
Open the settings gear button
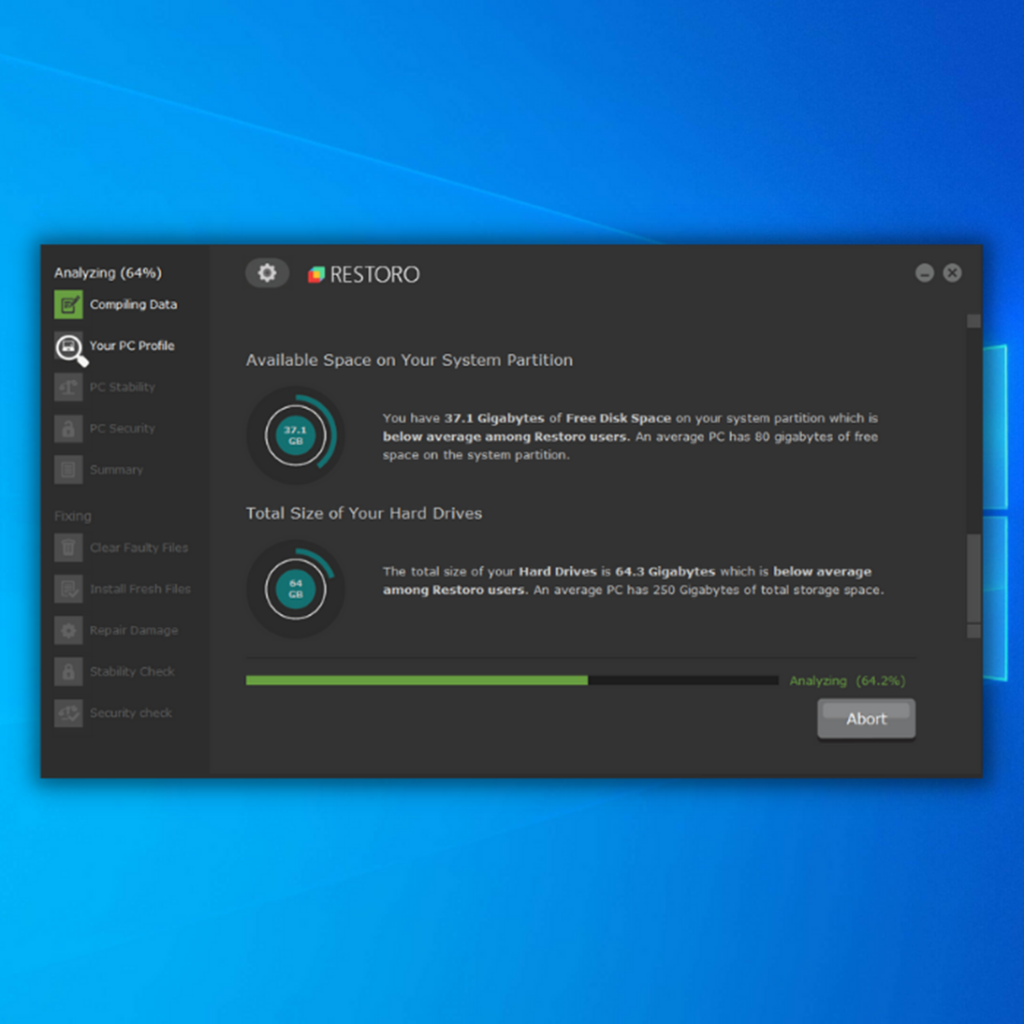point(267,273)
